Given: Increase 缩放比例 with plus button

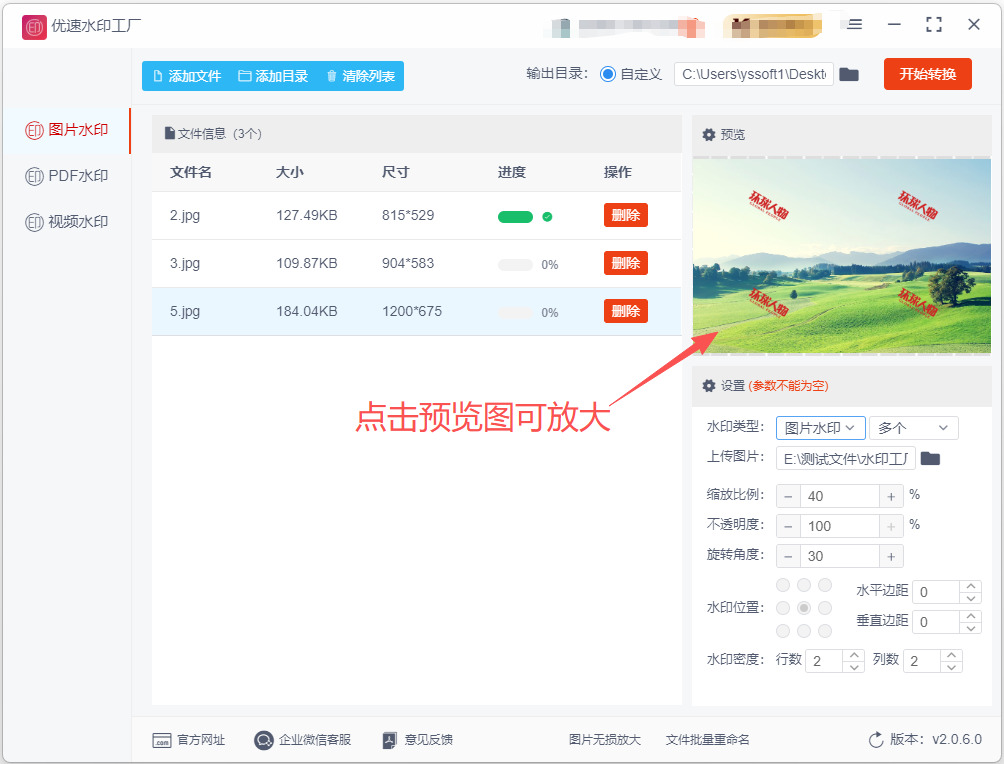Looking at the screenshot, I should tap(891, 496).
